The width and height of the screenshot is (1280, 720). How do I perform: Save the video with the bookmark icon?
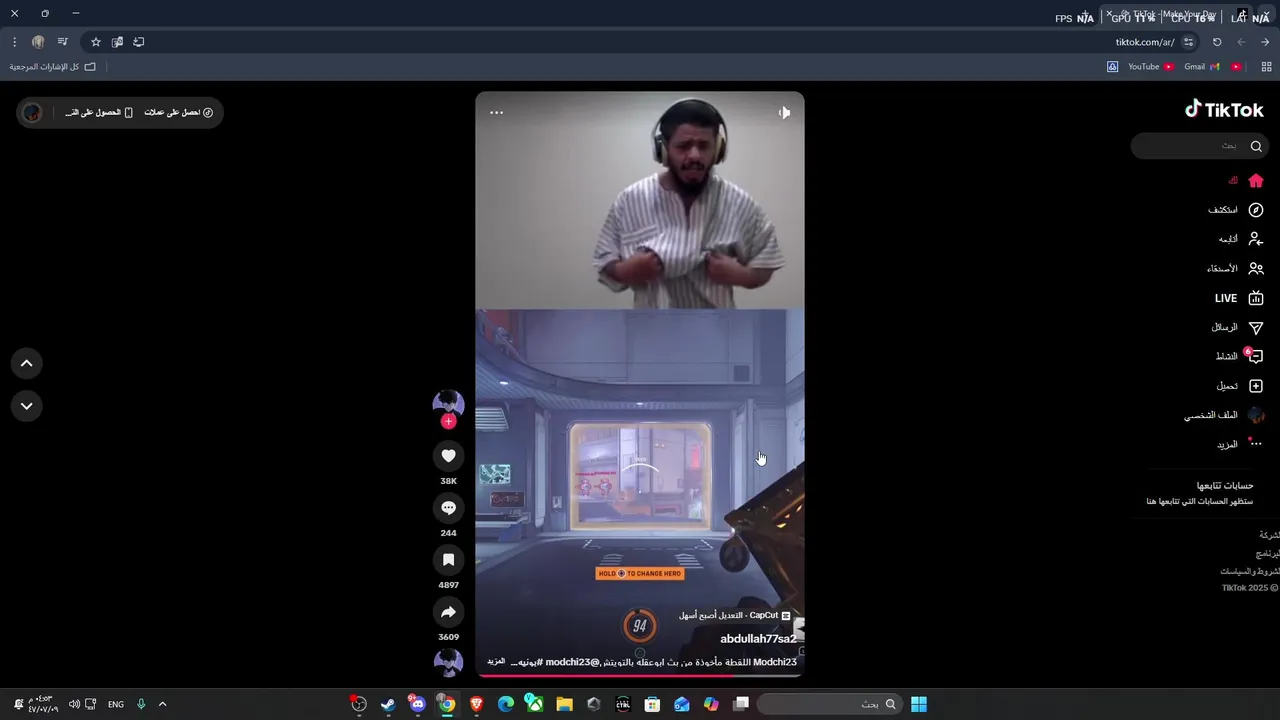tap(448, 560)
